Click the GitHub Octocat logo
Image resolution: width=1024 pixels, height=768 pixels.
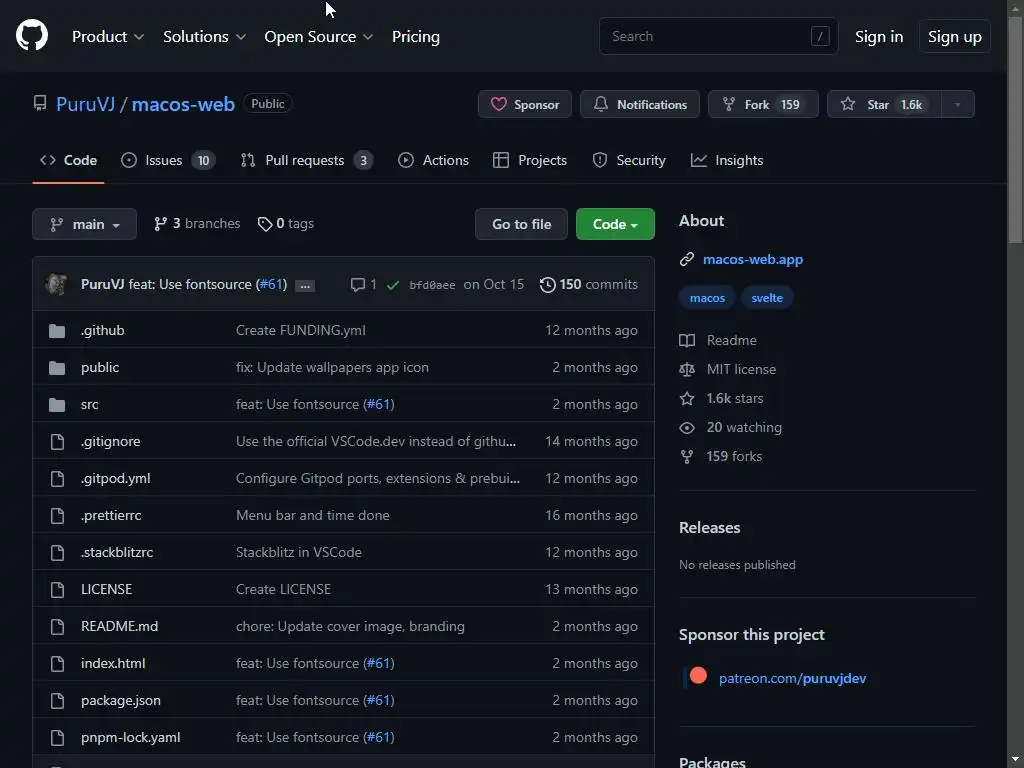point(31,35)
